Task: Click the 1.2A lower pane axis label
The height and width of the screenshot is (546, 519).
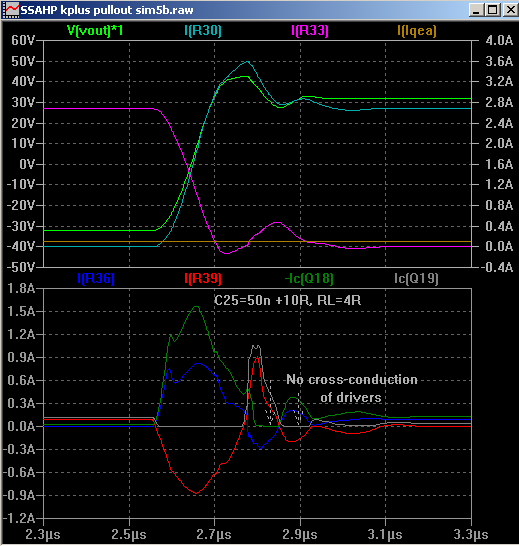Action: click(x=21, y=335)
